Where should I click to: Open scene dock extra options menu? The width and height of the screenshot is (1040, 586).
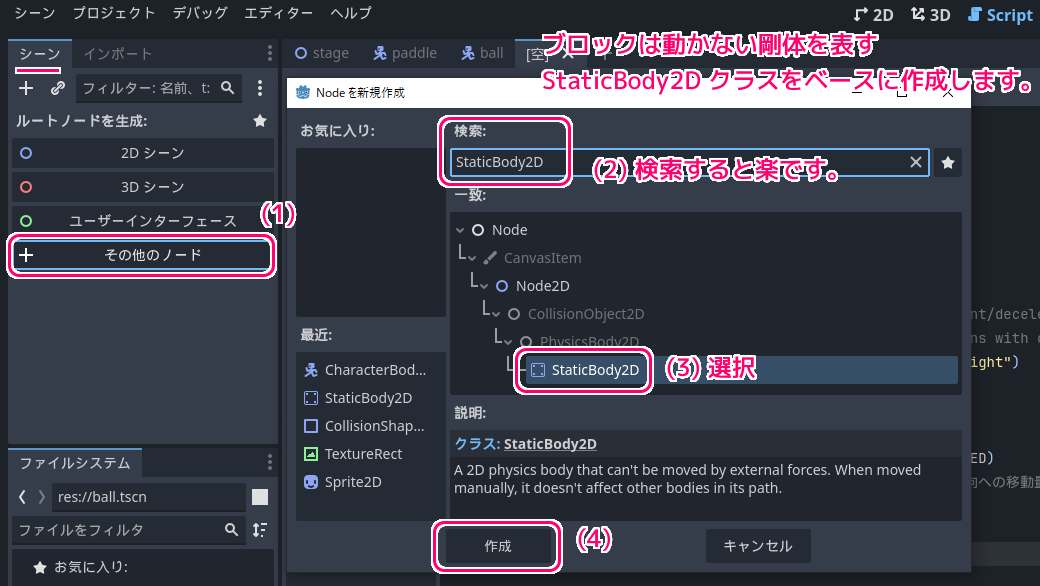260,88
